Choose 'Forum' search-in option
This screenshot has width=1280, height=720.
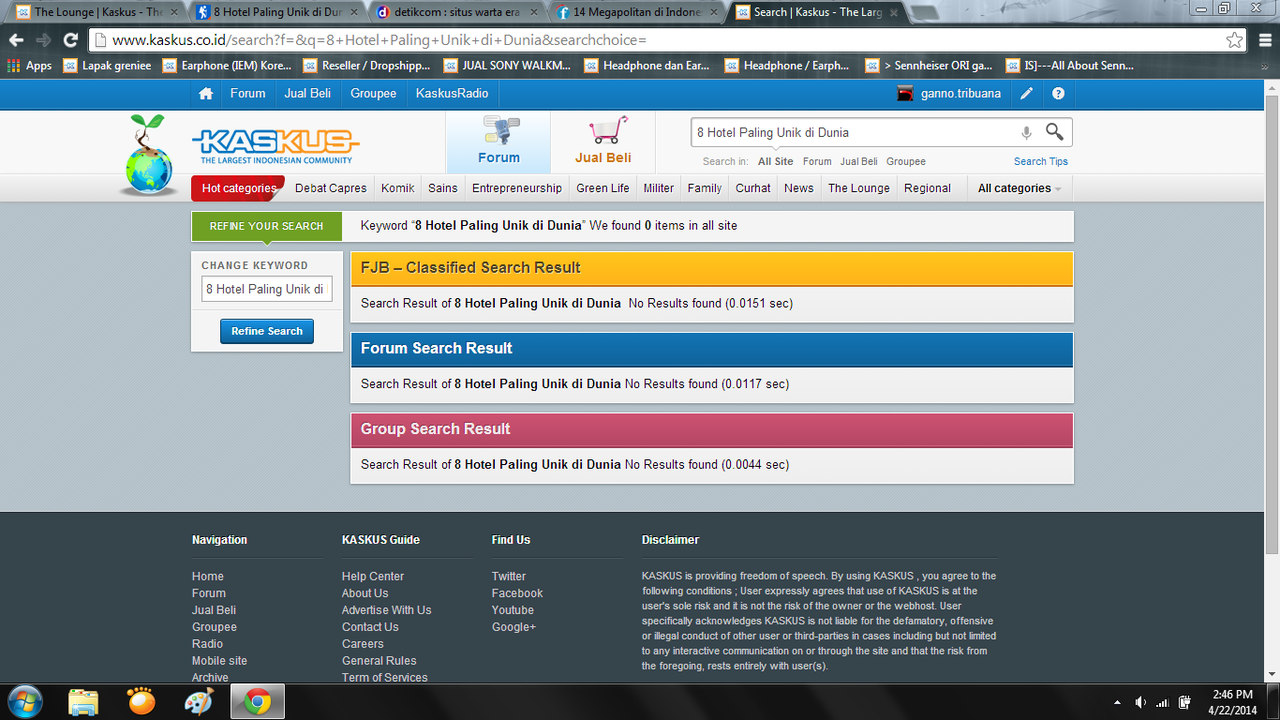point(817,161)
